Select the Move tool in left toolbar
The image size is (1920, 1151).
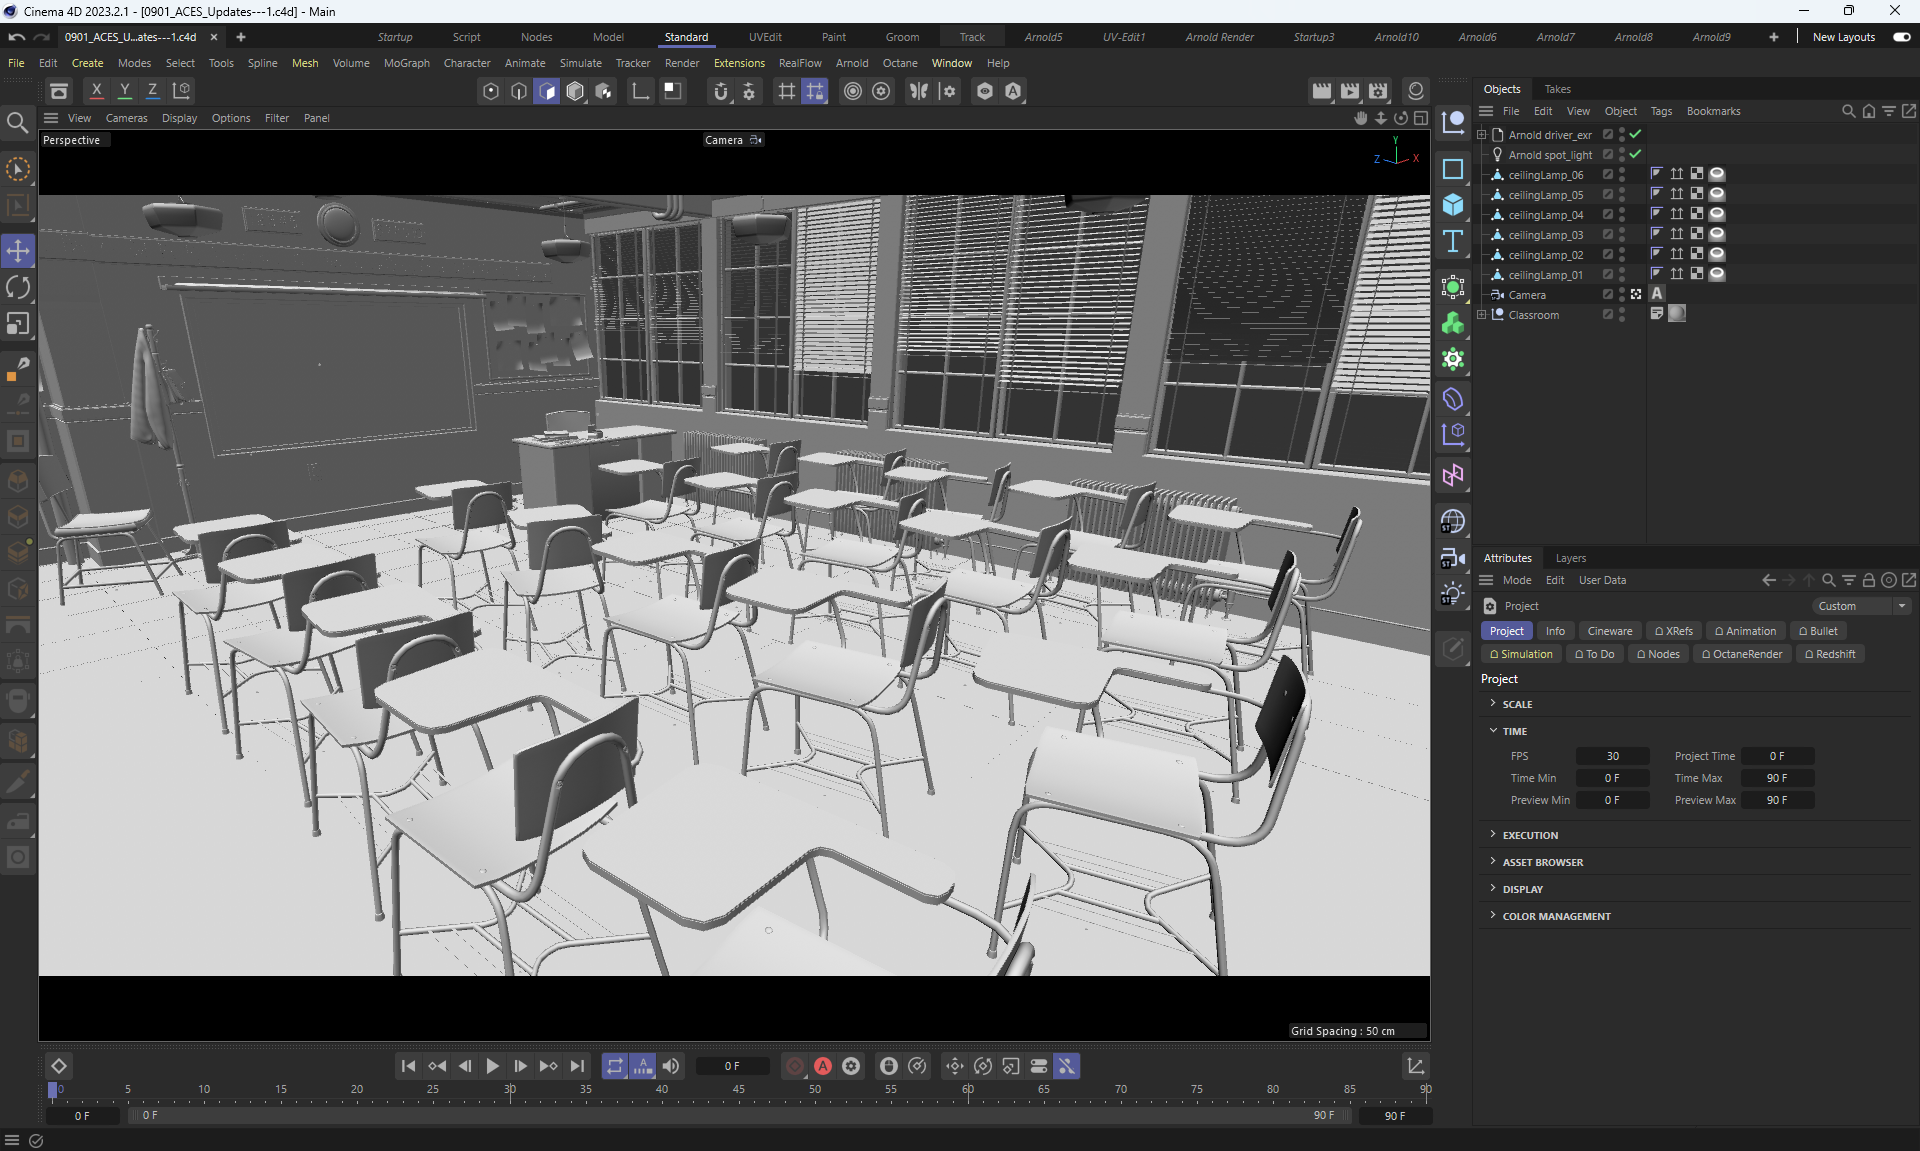(x=18, y=251)
